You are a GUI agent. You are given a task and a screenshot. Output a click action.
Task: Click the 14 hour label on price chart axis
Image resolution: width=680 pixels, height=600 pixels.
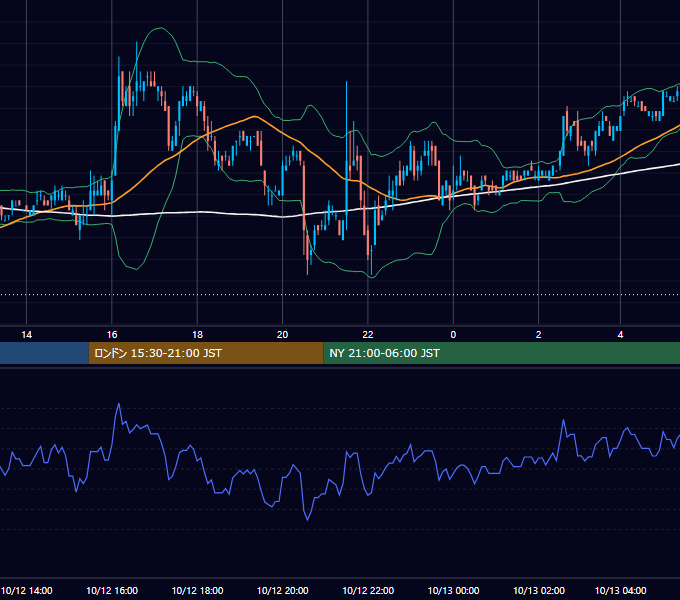[x=26, y=335]
